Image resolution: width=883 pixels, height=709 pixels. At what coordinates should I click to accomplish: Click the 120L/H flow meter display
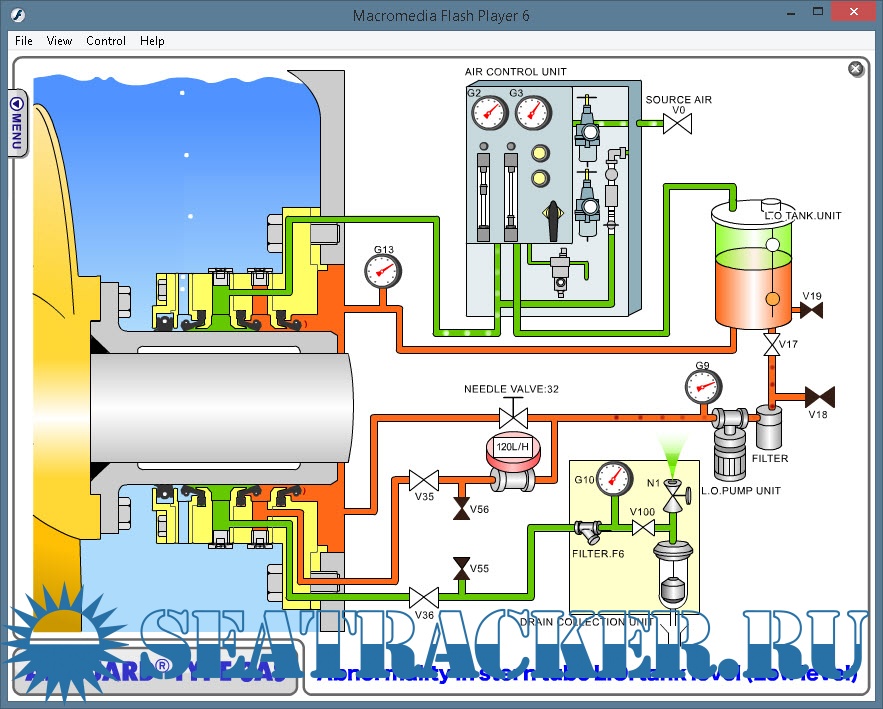[513, 447]
